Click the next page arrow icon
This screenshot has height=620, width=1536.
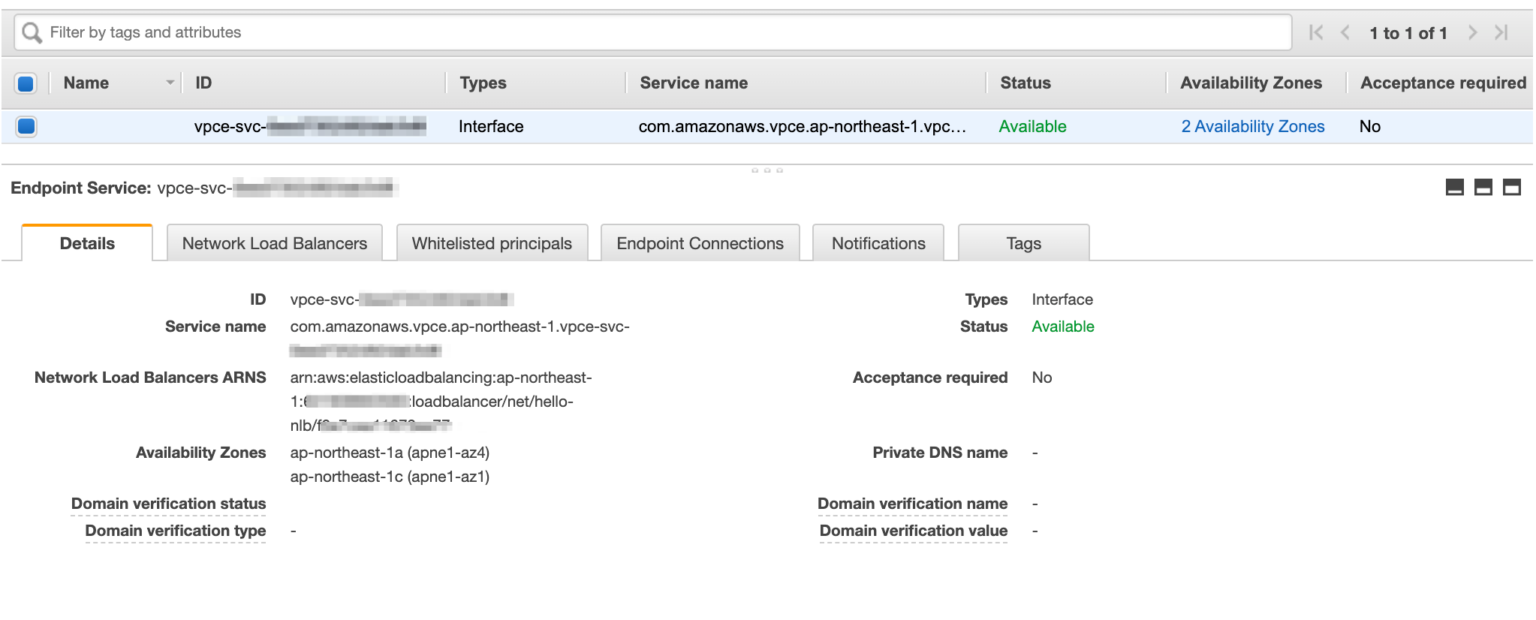click(x=1472, y=31)
